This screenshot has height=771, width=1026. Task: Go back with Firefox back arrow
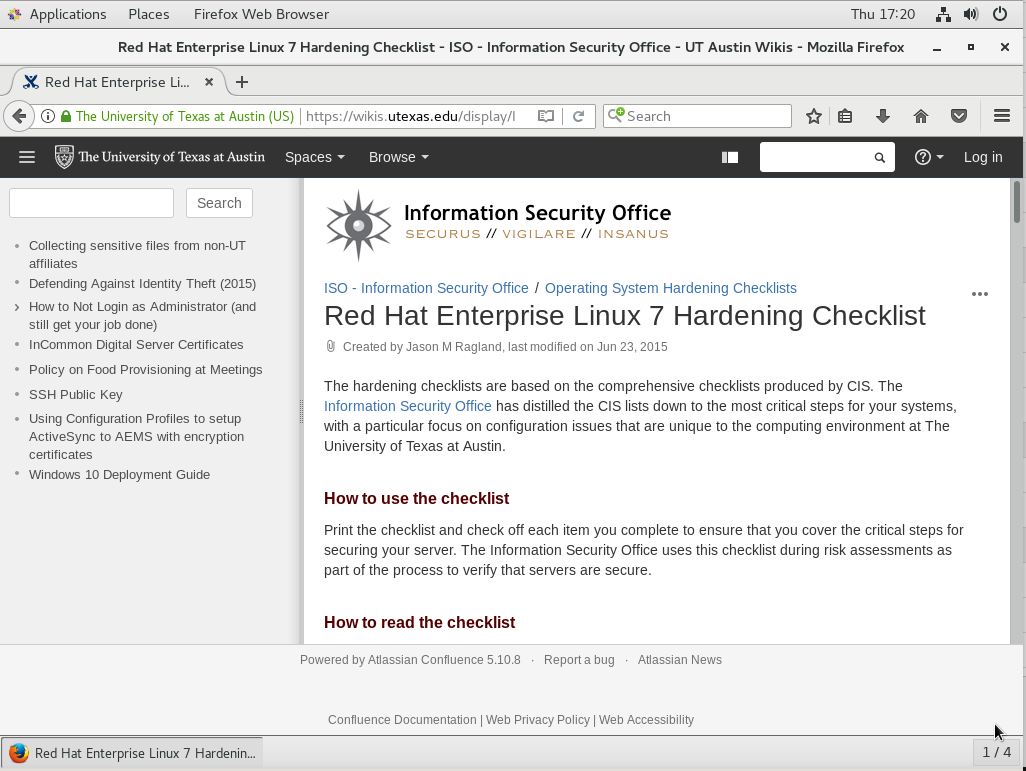point(19,117)
